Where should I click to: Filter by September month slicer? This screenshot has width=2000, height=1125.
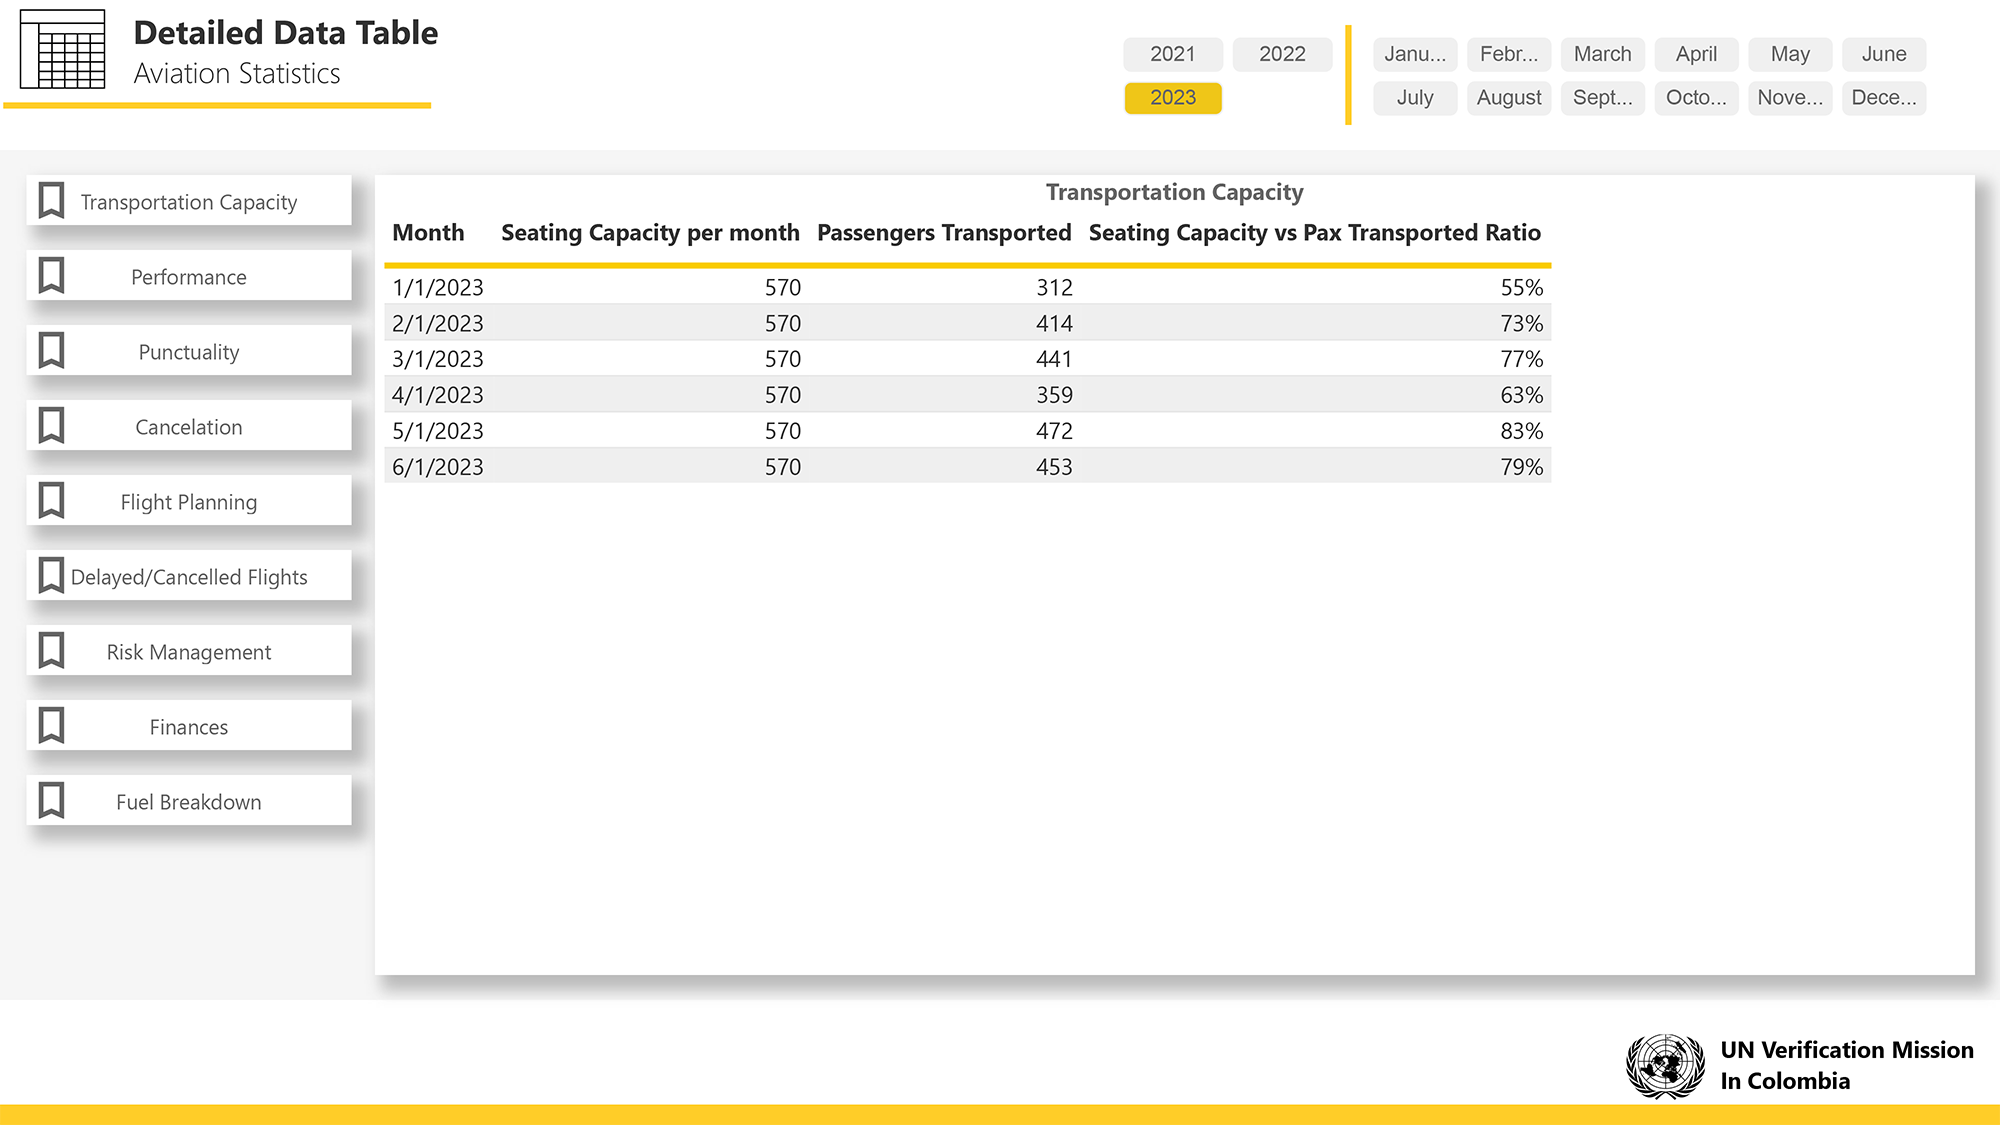point(1603,98)
